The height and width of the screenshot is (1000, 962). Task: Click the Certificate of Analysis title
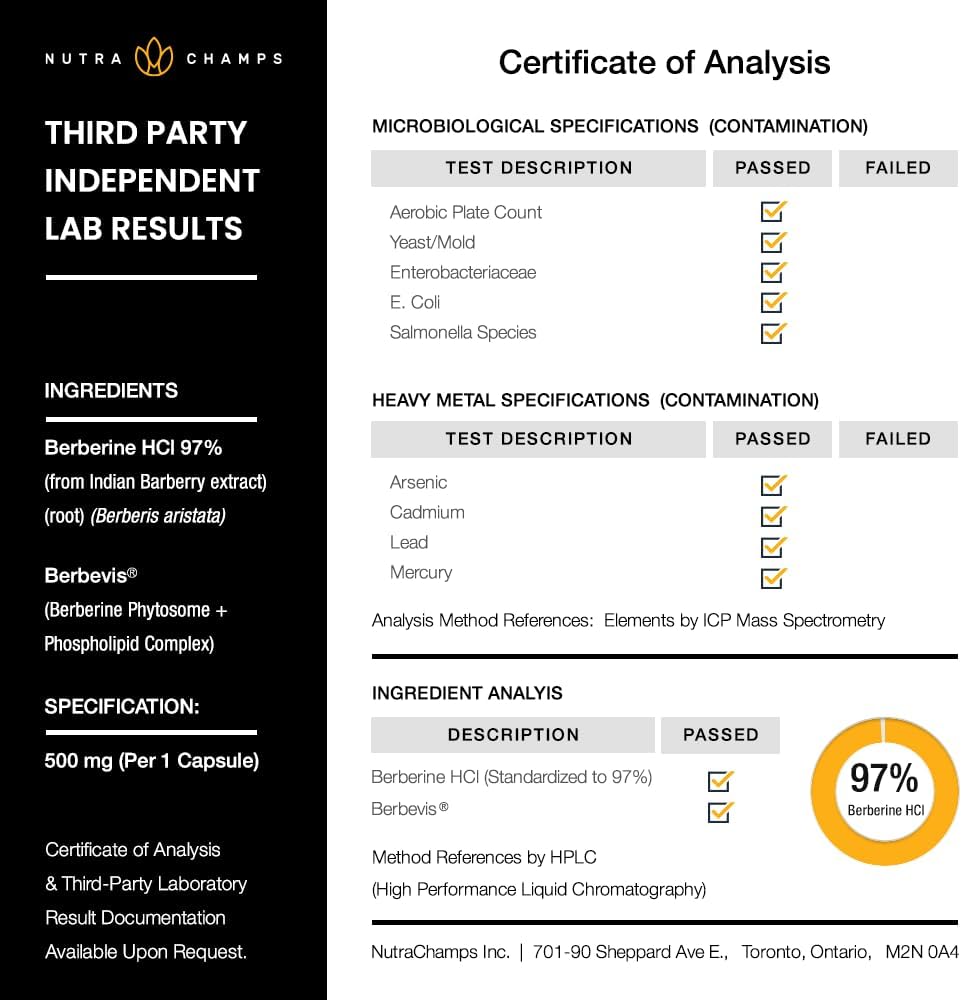(x=664, y=63)
